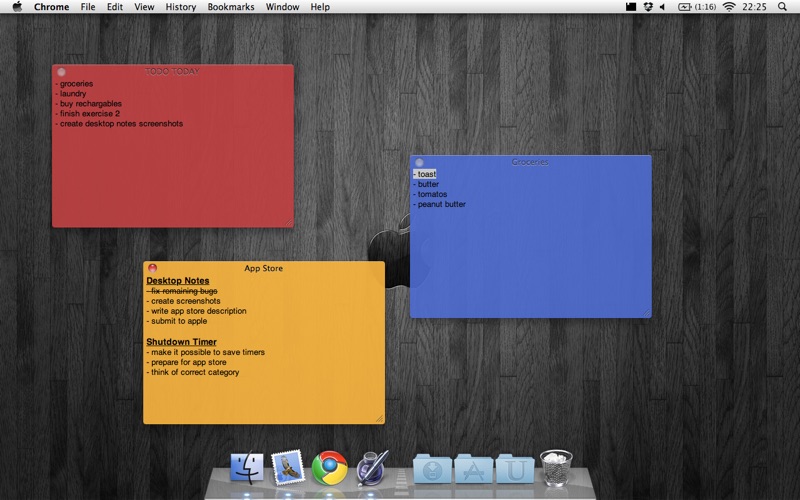Open the Trash in the dock
Image resolution: width=800 pixels, height=500 pixels.
555,467
